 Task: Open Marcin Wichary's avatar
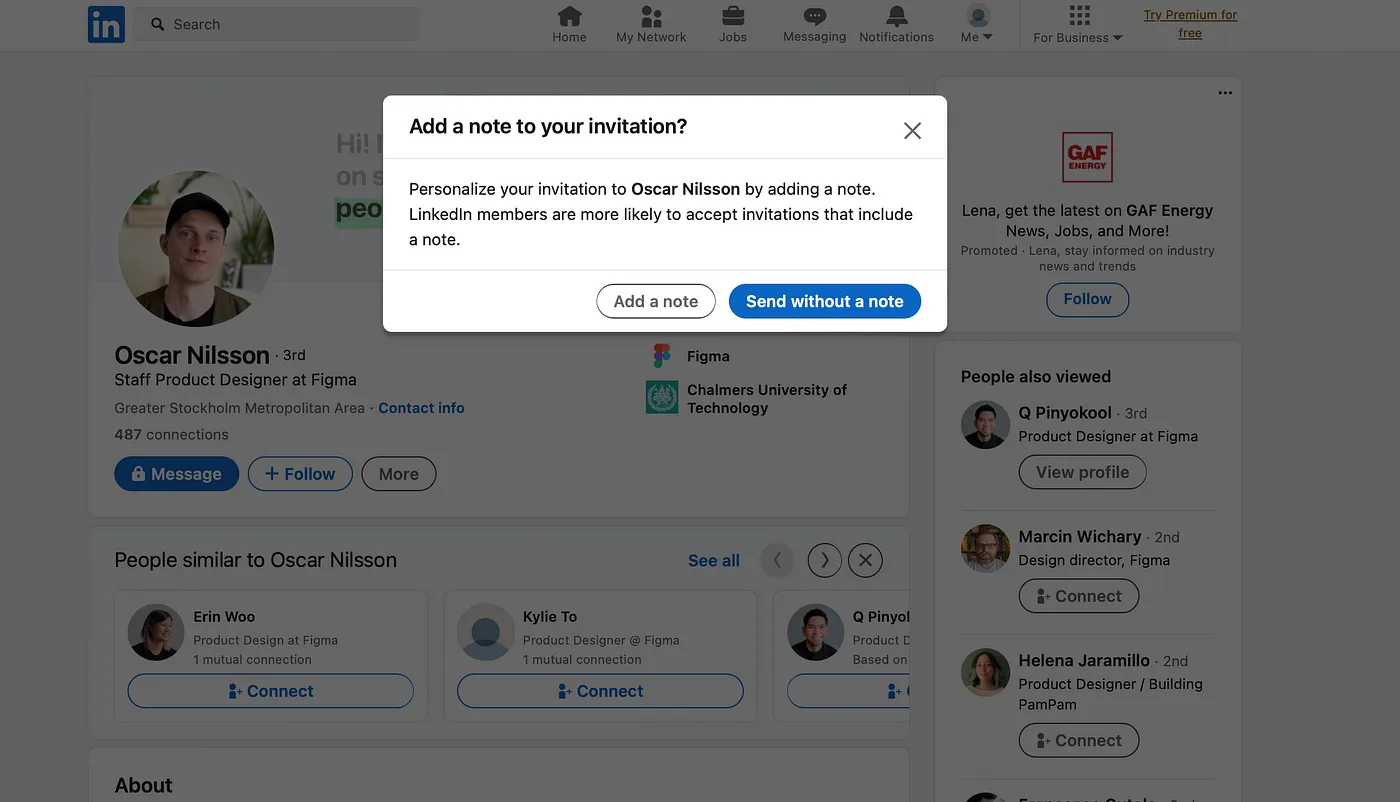click(x=985, y=549)
